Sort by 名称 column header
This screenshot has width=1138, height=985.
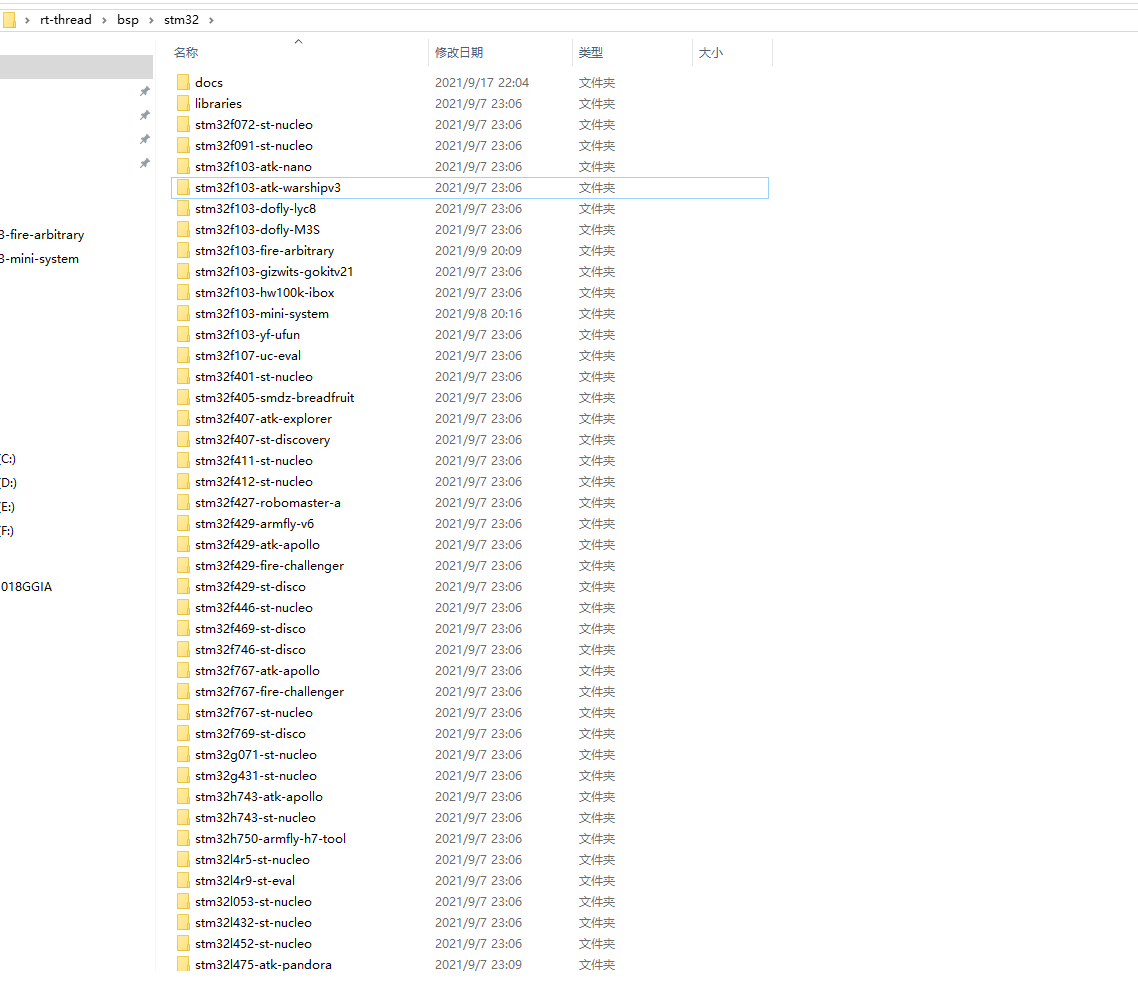pyautogui.click(x=186, y=52)
